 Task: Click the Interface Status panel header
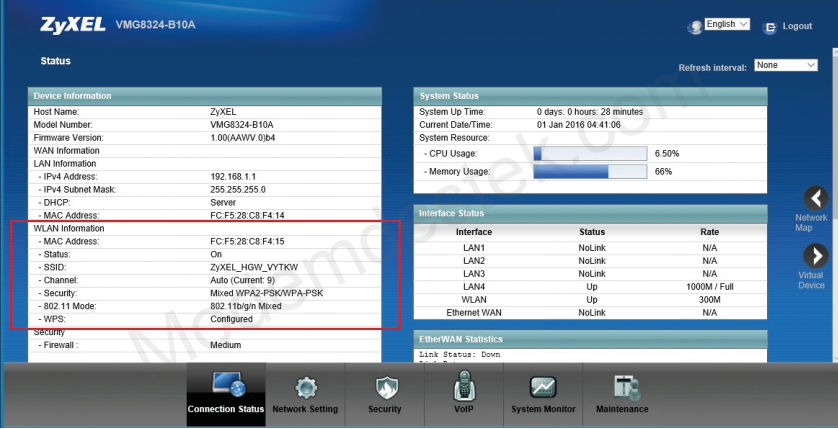point(590,213)
